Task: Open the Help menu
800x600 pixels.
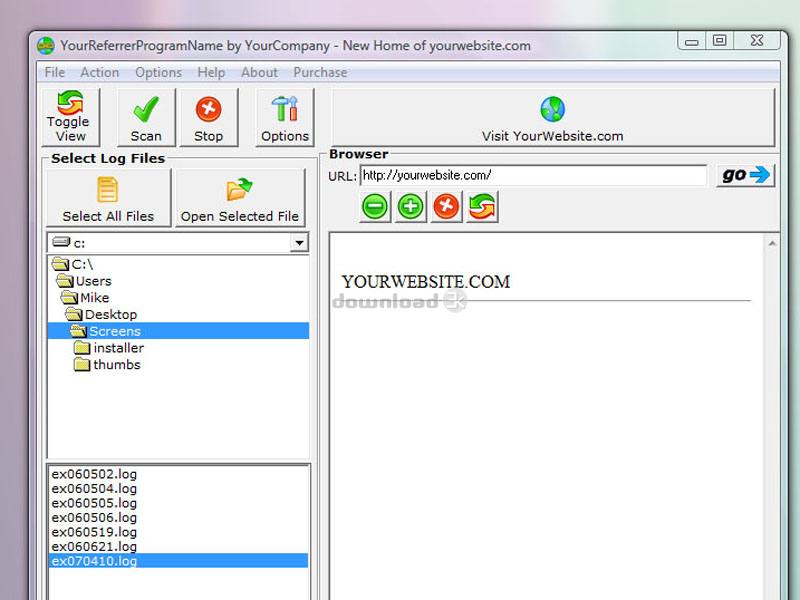Action: 211,72
